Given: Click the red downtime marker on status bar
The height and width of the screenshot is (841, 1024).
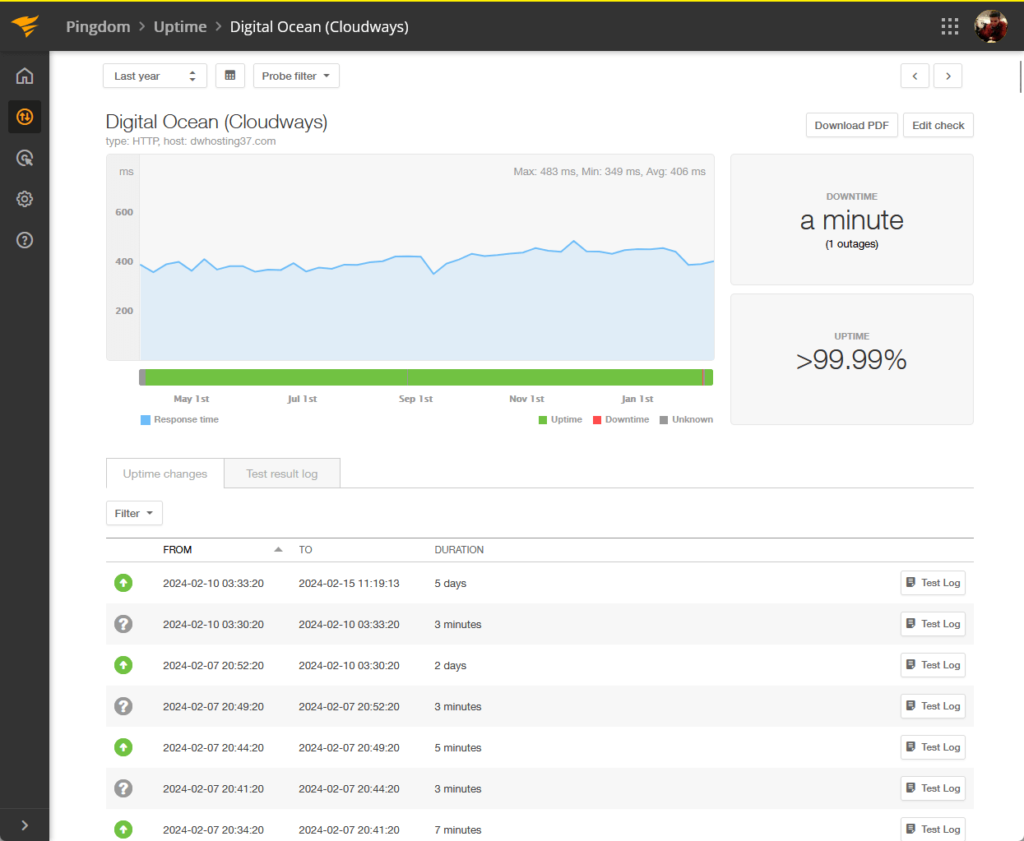Looking at the screenshot, I should (703, 377).
